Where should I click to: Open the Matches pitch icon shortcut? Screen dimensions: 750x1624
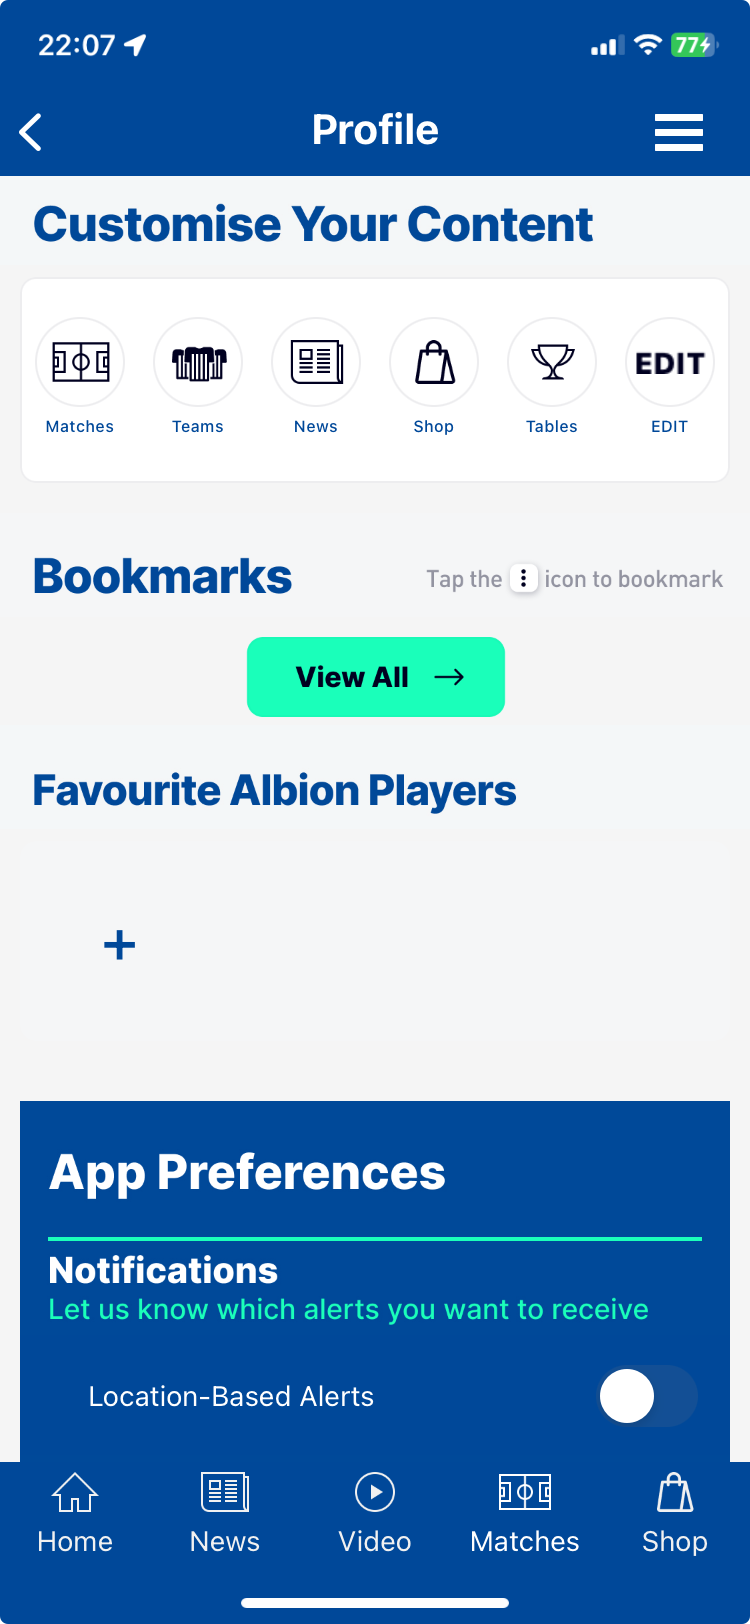80,362
